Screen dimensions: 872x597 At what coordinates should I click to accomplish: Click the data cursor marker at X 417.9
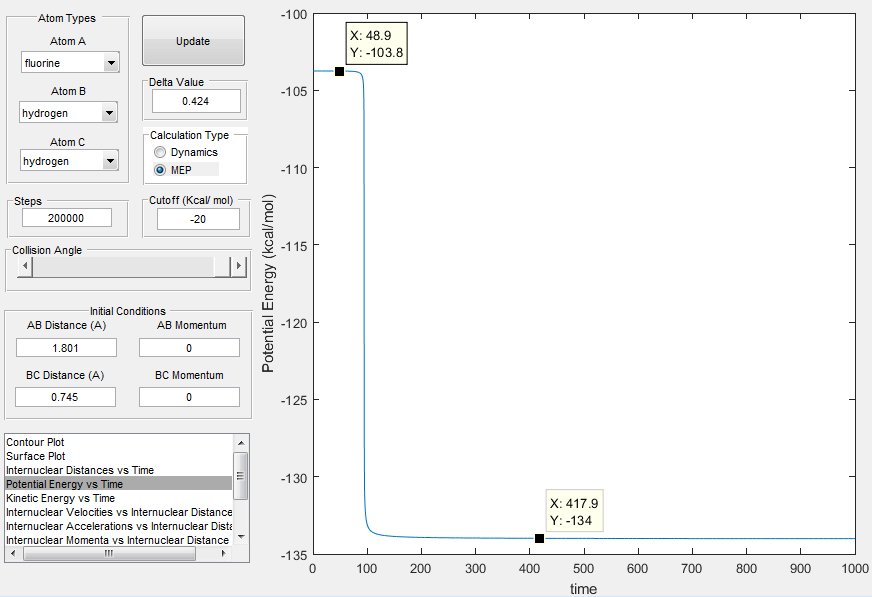539,538
